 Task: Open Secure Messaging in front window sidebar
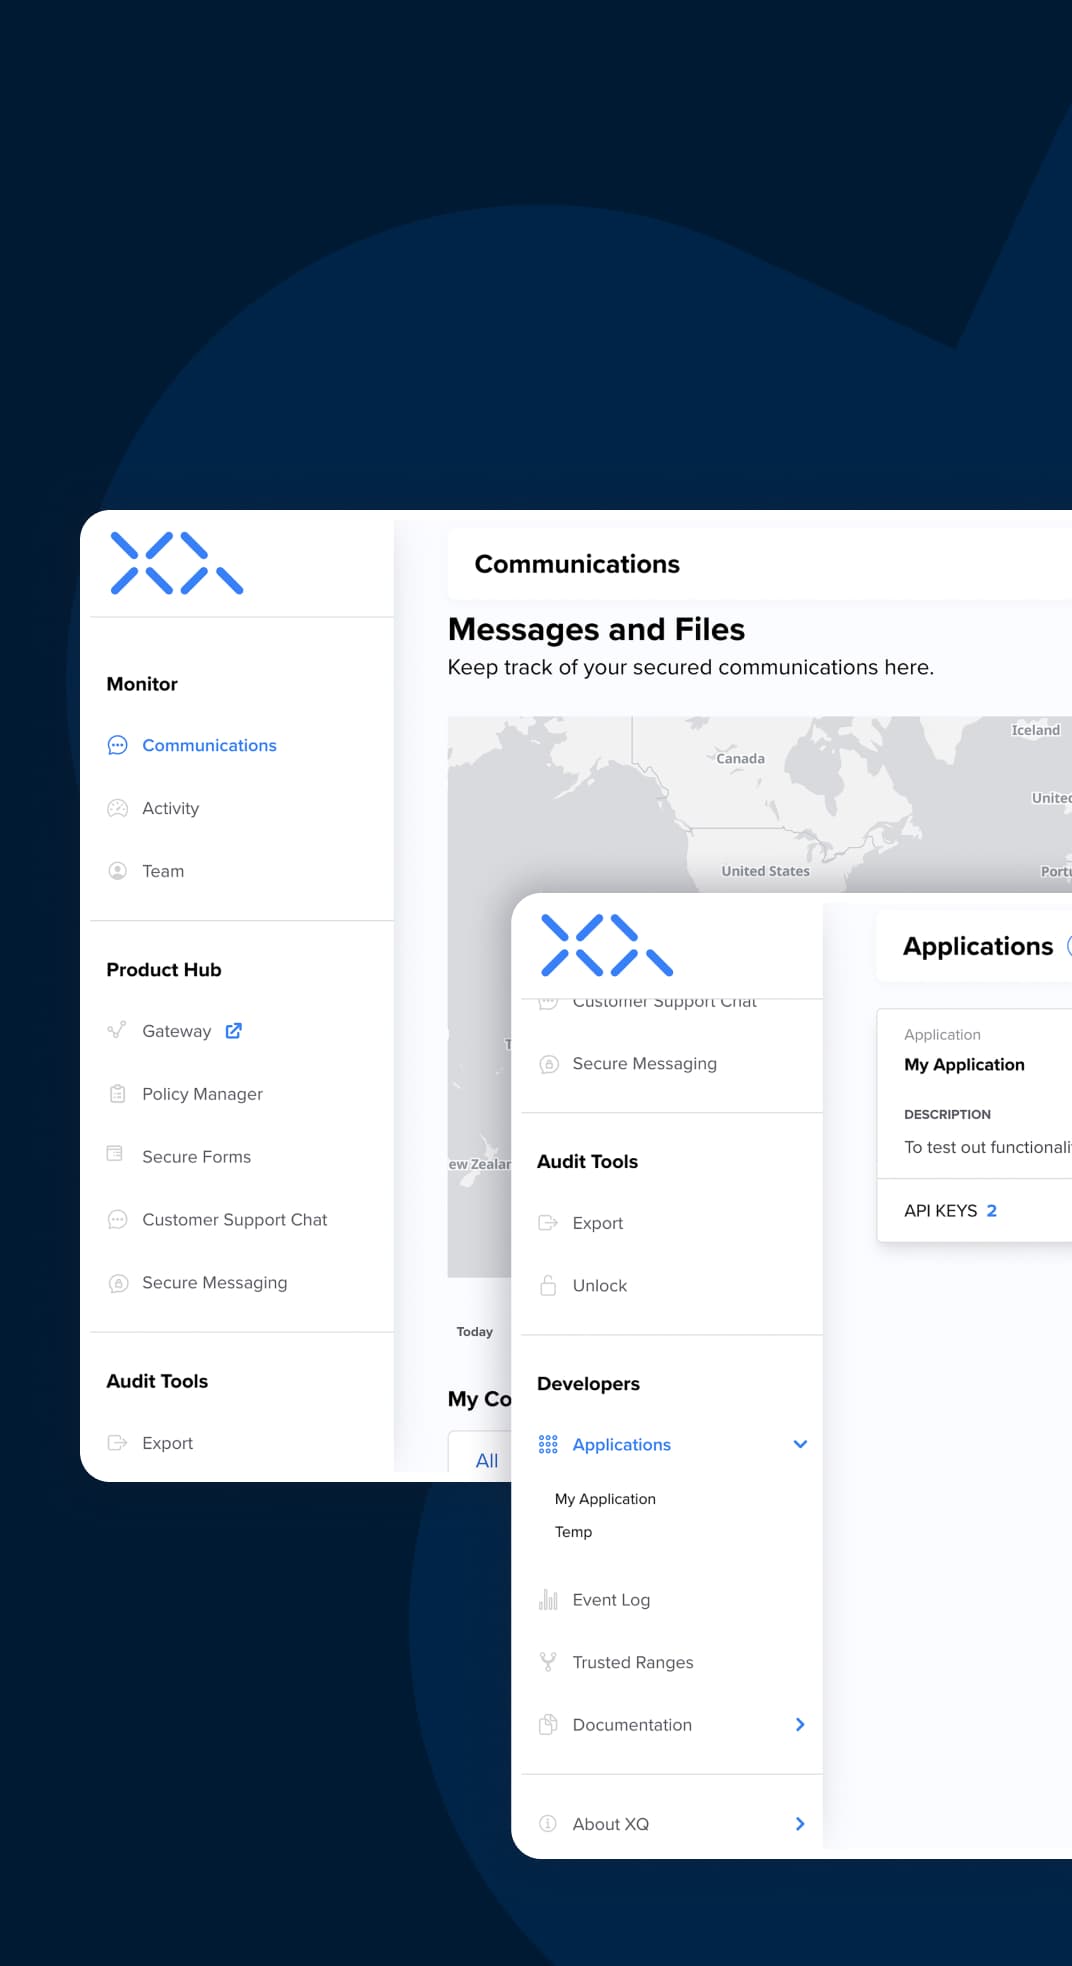tap(644, 1064)
